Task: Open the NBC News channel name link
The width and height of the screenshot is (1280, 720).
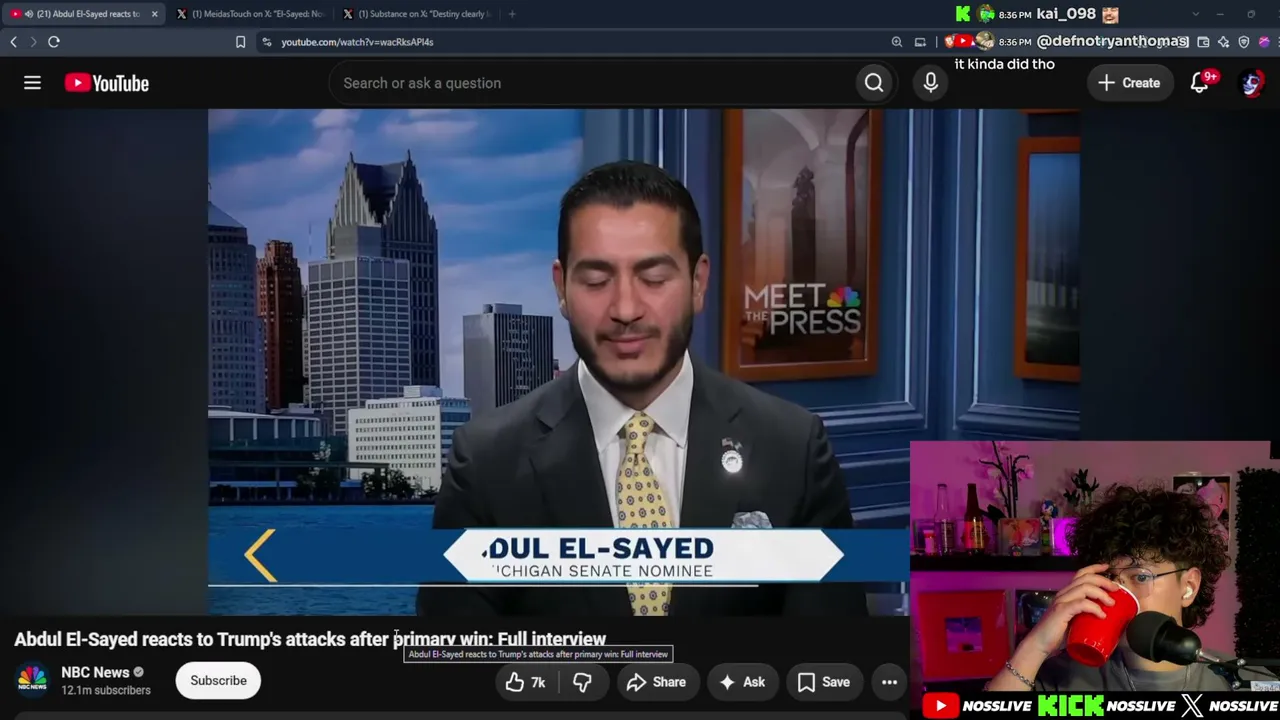Action: pos(95,672)
